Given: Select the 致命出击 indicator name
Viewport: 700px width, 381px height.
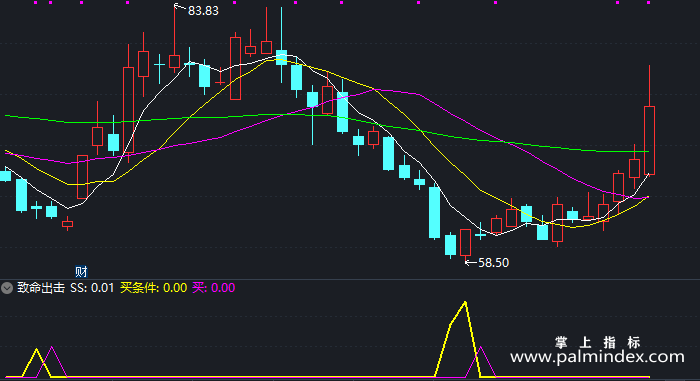Looking at the screenshot, I should tap(41, 288).
